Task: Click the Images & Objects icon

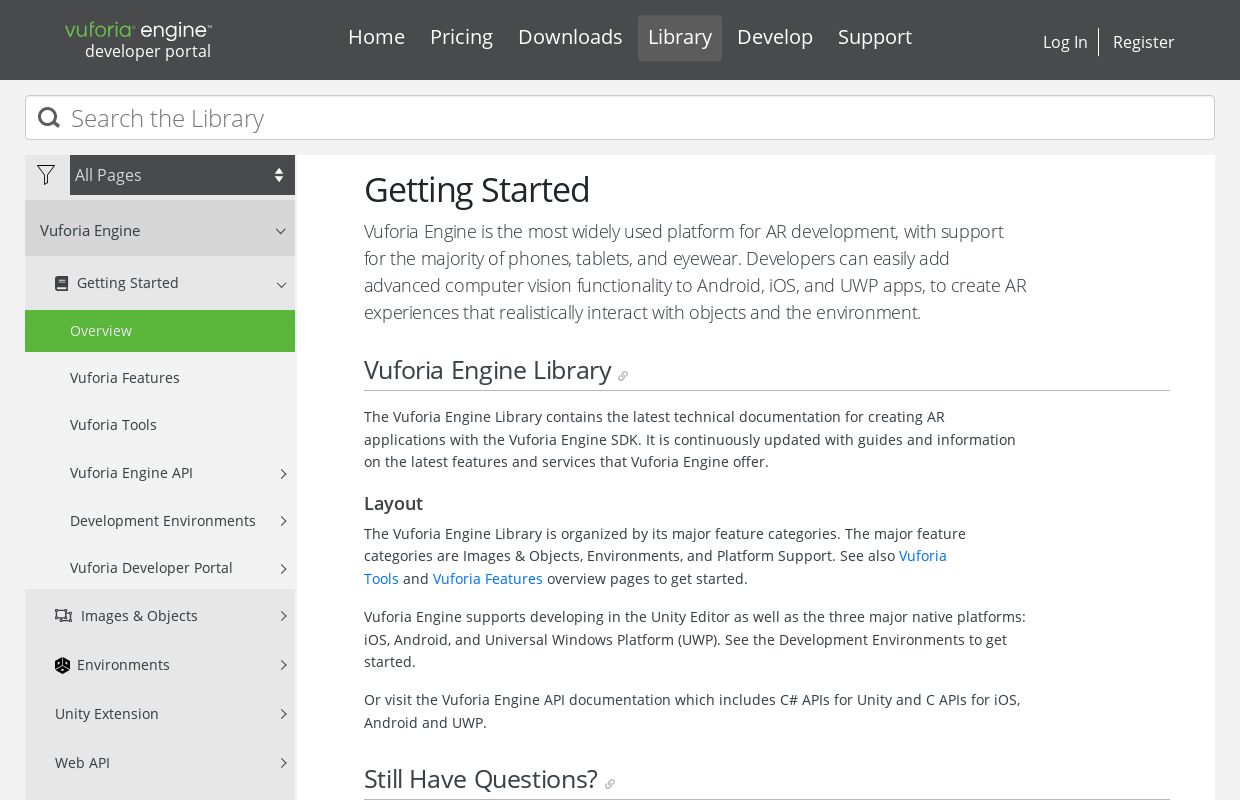Action: tap(63, 616)
